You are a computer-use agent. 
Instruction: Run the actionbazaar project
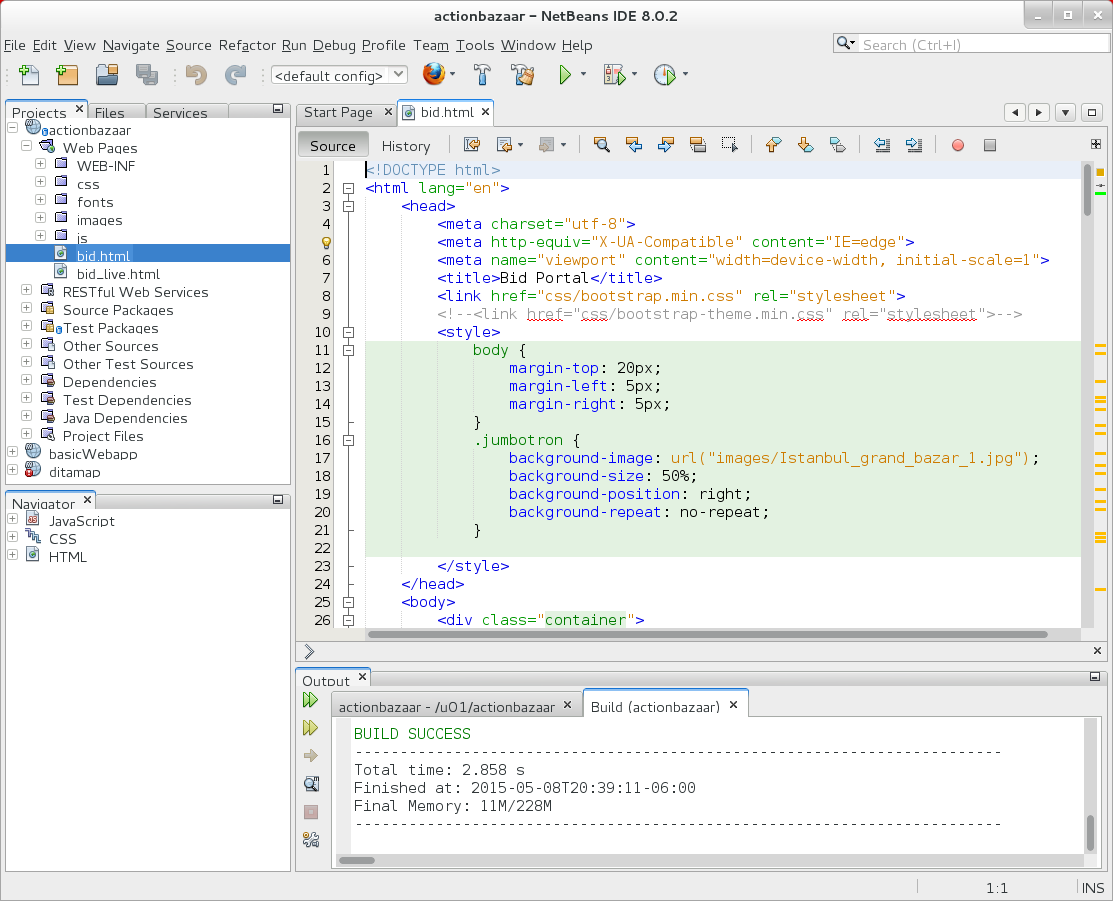tap(563, 75)
